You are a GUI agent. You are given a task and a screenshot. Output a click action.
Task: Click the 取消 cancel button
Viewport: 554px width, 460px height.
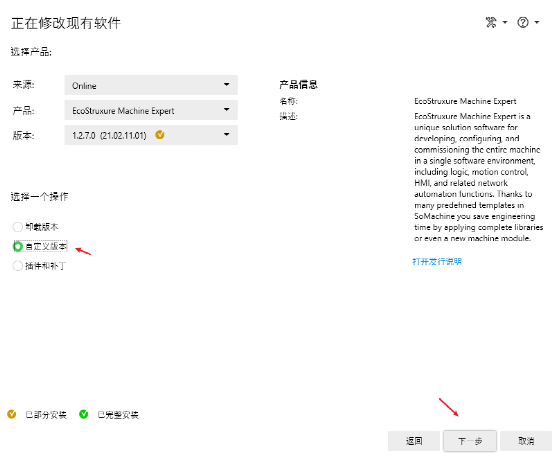[526, 441]
